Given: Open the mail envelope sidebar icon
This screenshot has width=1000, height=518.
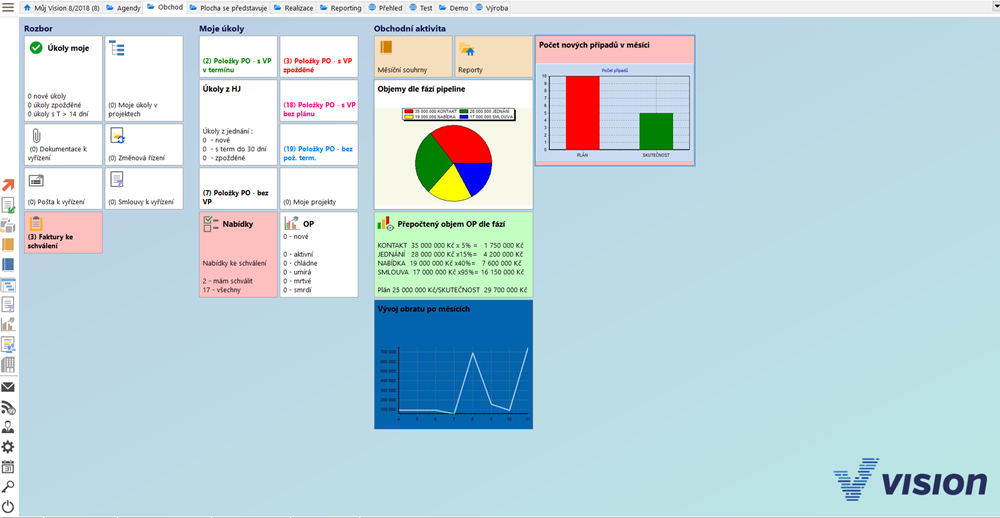Looking at the screenshot, I should tap(8, 387).
